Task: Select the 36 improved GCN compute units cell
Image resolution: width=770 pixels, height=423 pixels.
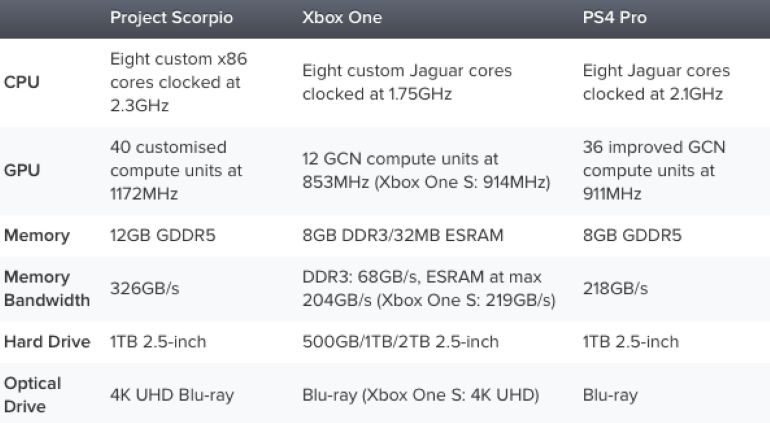Action: 654,170
